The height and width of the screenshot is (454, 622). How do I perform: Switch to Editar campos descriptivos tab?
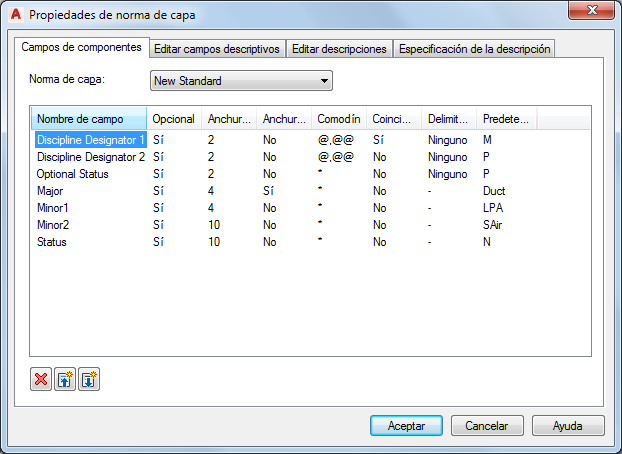(217, 49)
